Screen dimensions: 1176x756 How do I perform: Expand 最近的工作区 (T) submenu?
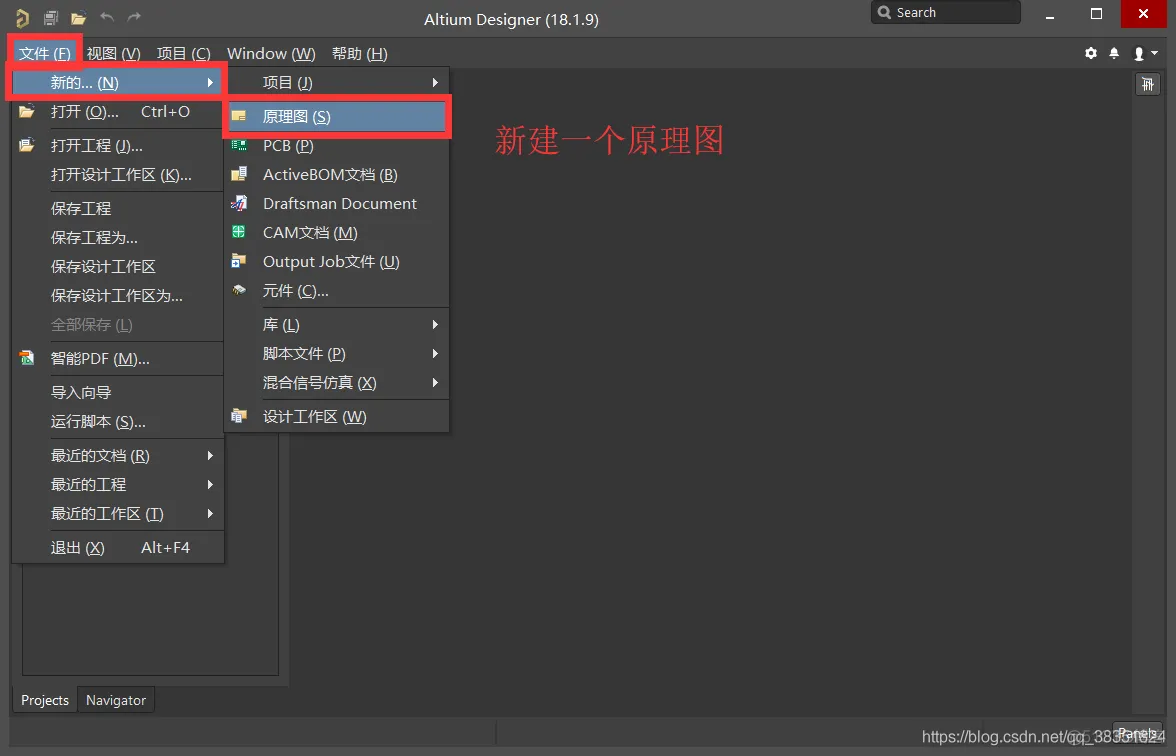118,514
